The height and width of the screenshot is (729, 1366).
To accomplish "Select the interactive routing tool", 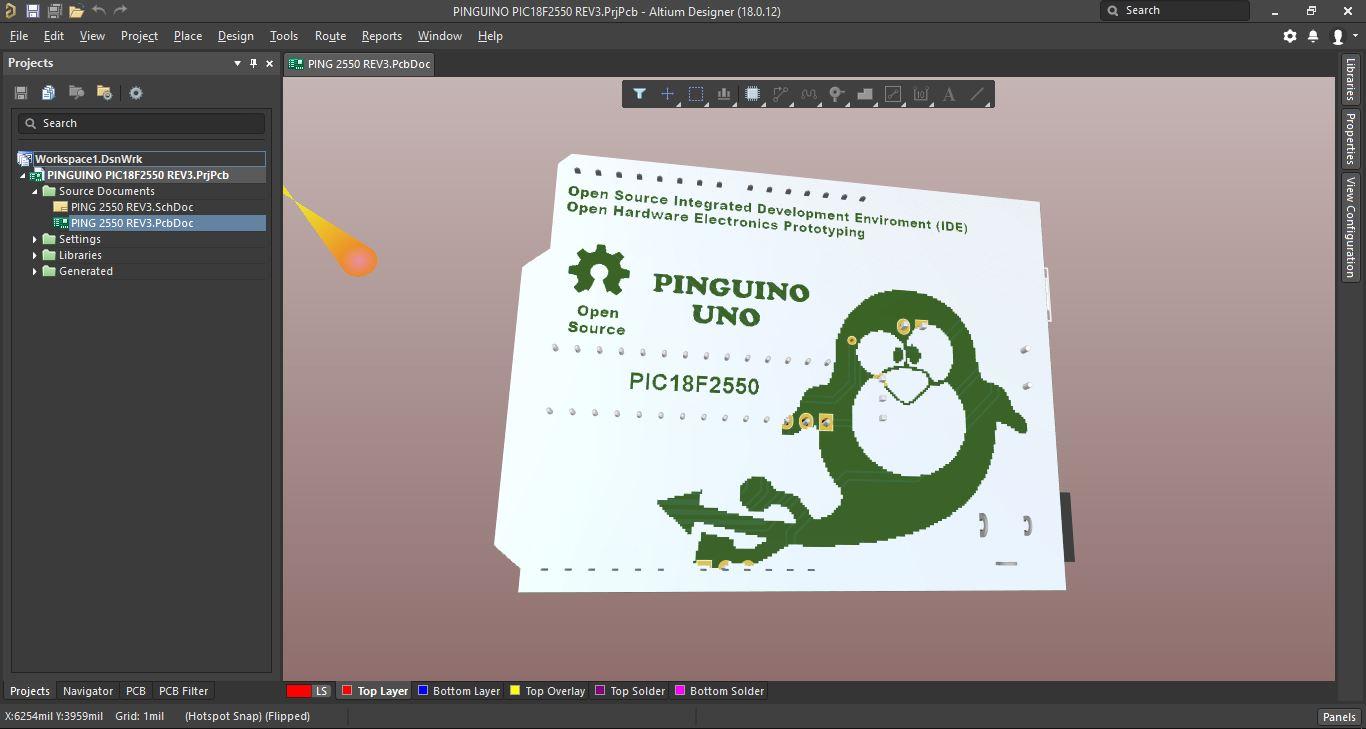I will (780, 94).
